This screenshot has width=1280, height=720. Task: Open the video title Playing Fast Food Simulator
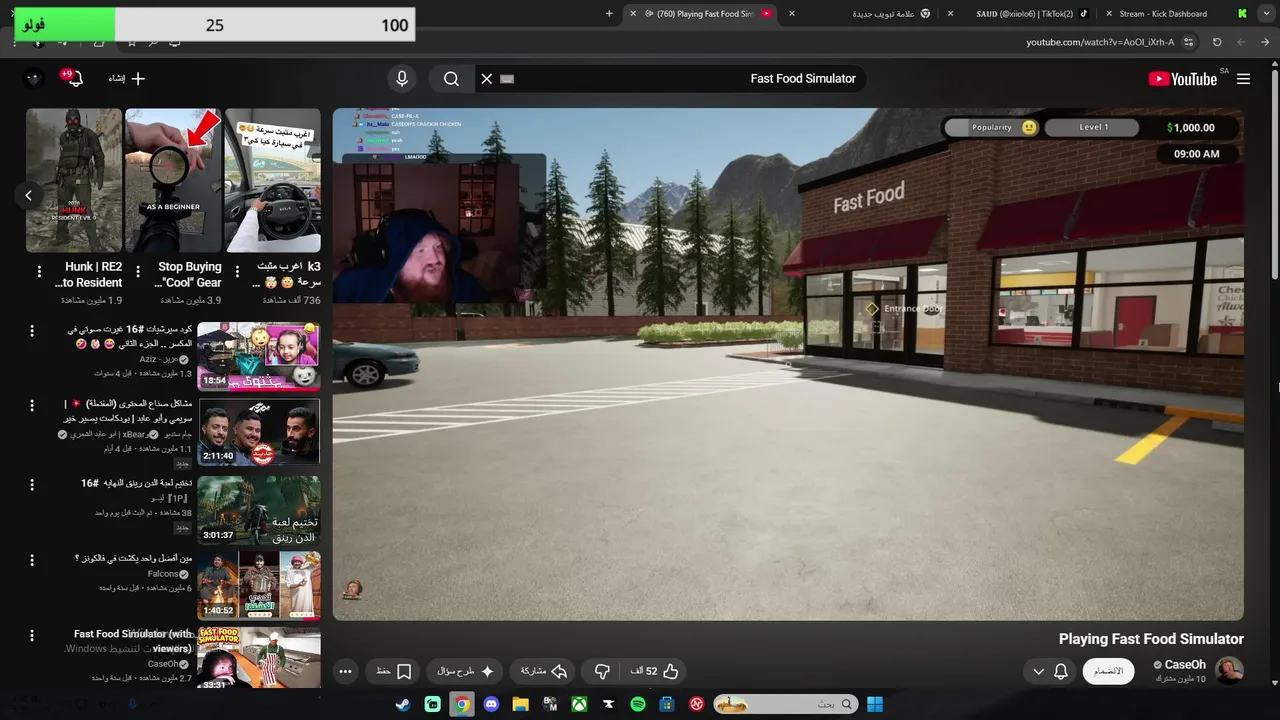pyautogui.click(x=1151, y=639)
